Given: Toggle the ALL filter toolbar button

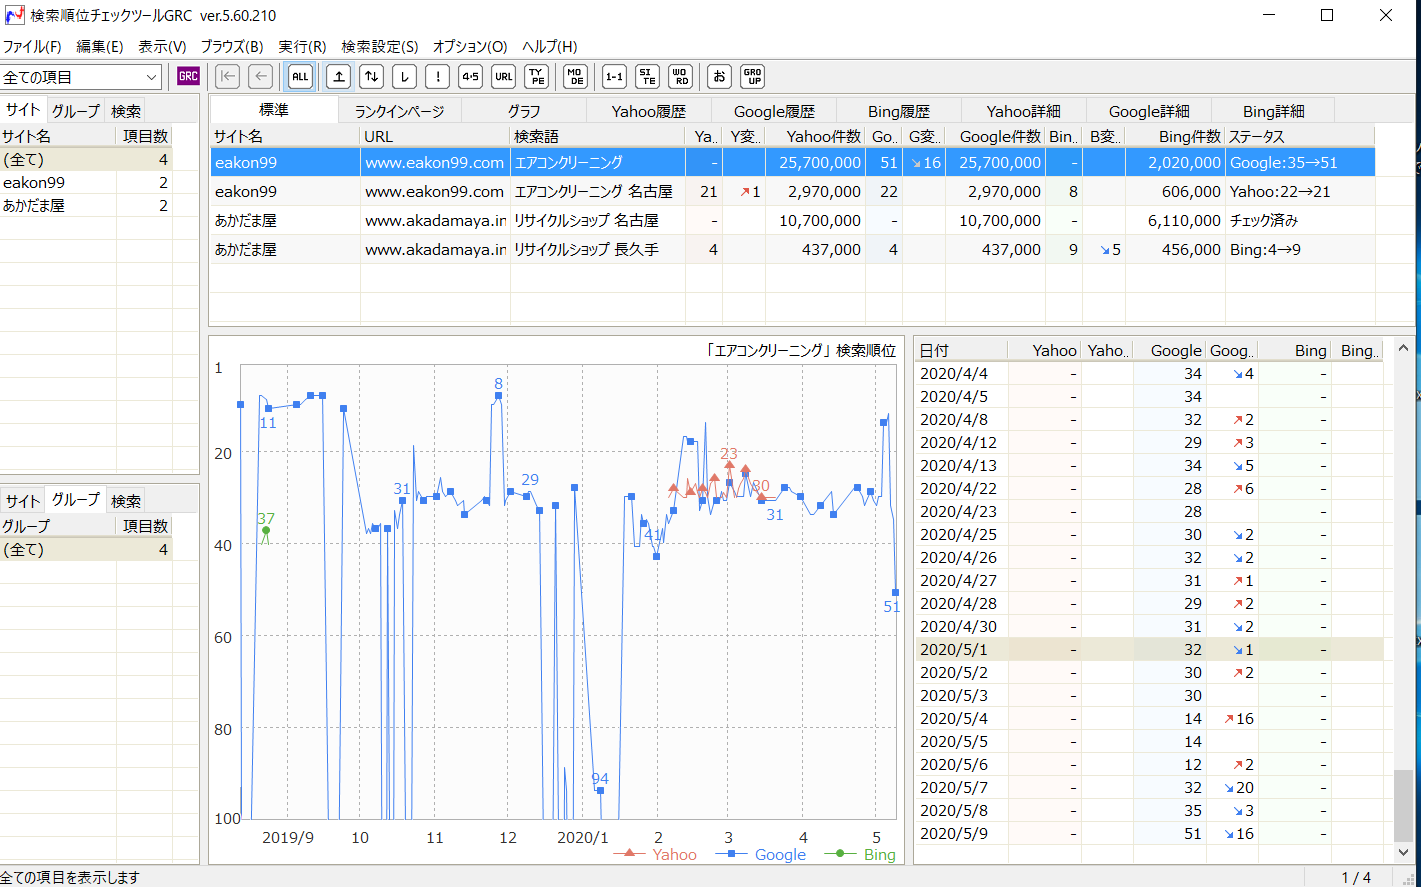Looking at the screenshot, I should (300, 76).
